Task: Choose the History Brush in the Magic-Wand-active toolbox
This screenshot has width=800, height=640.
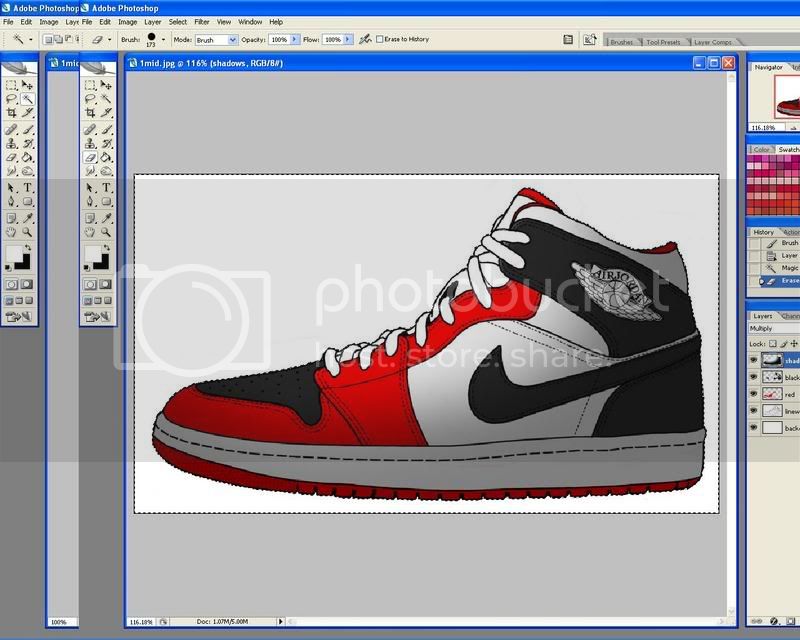Action: click(x=28, y=144)
